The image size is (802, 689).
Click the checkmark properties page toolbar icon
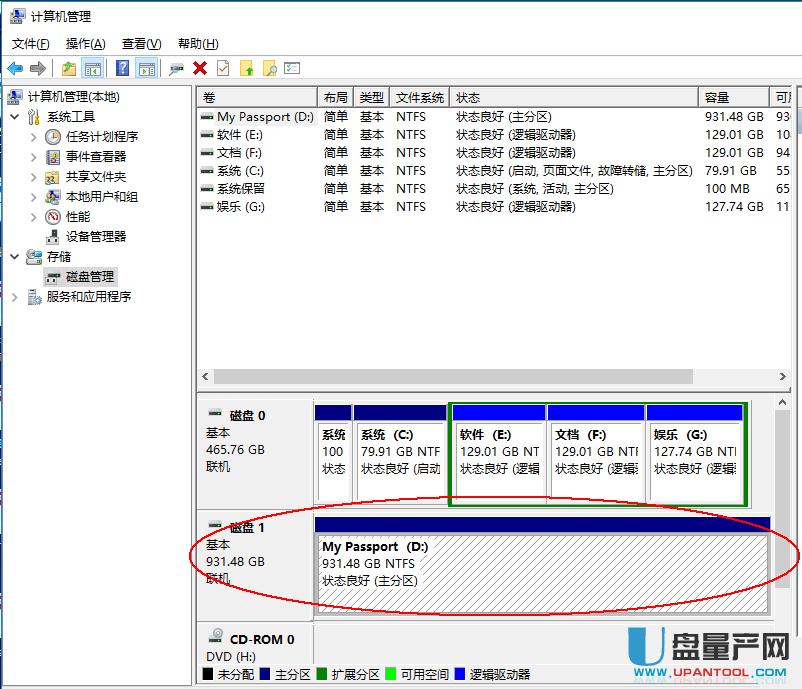223,68
